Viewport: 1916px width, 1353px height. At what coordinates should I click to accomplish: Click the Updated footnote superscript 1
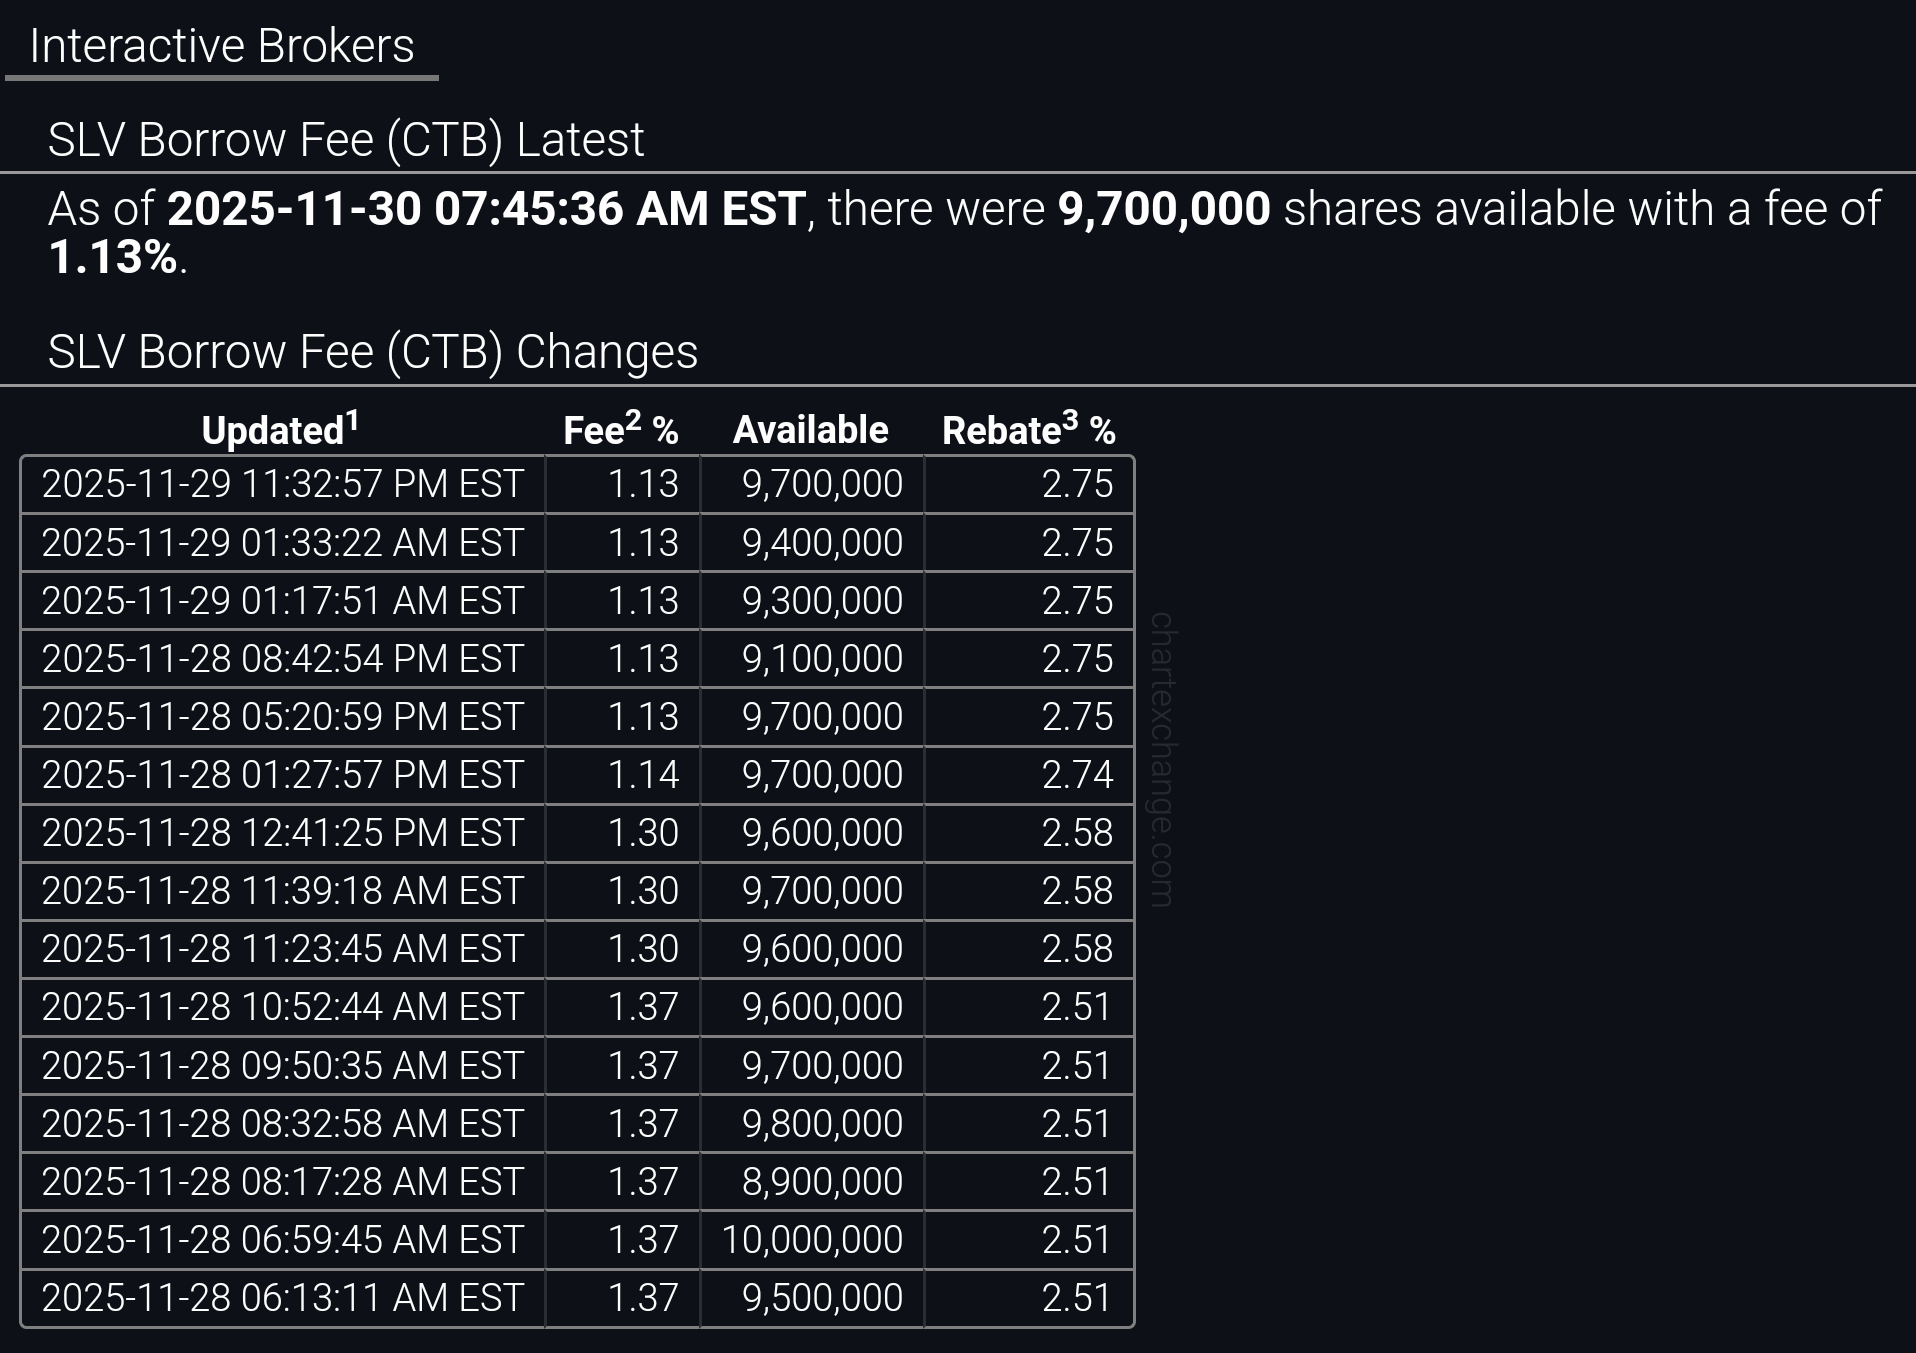pos(352,421)
